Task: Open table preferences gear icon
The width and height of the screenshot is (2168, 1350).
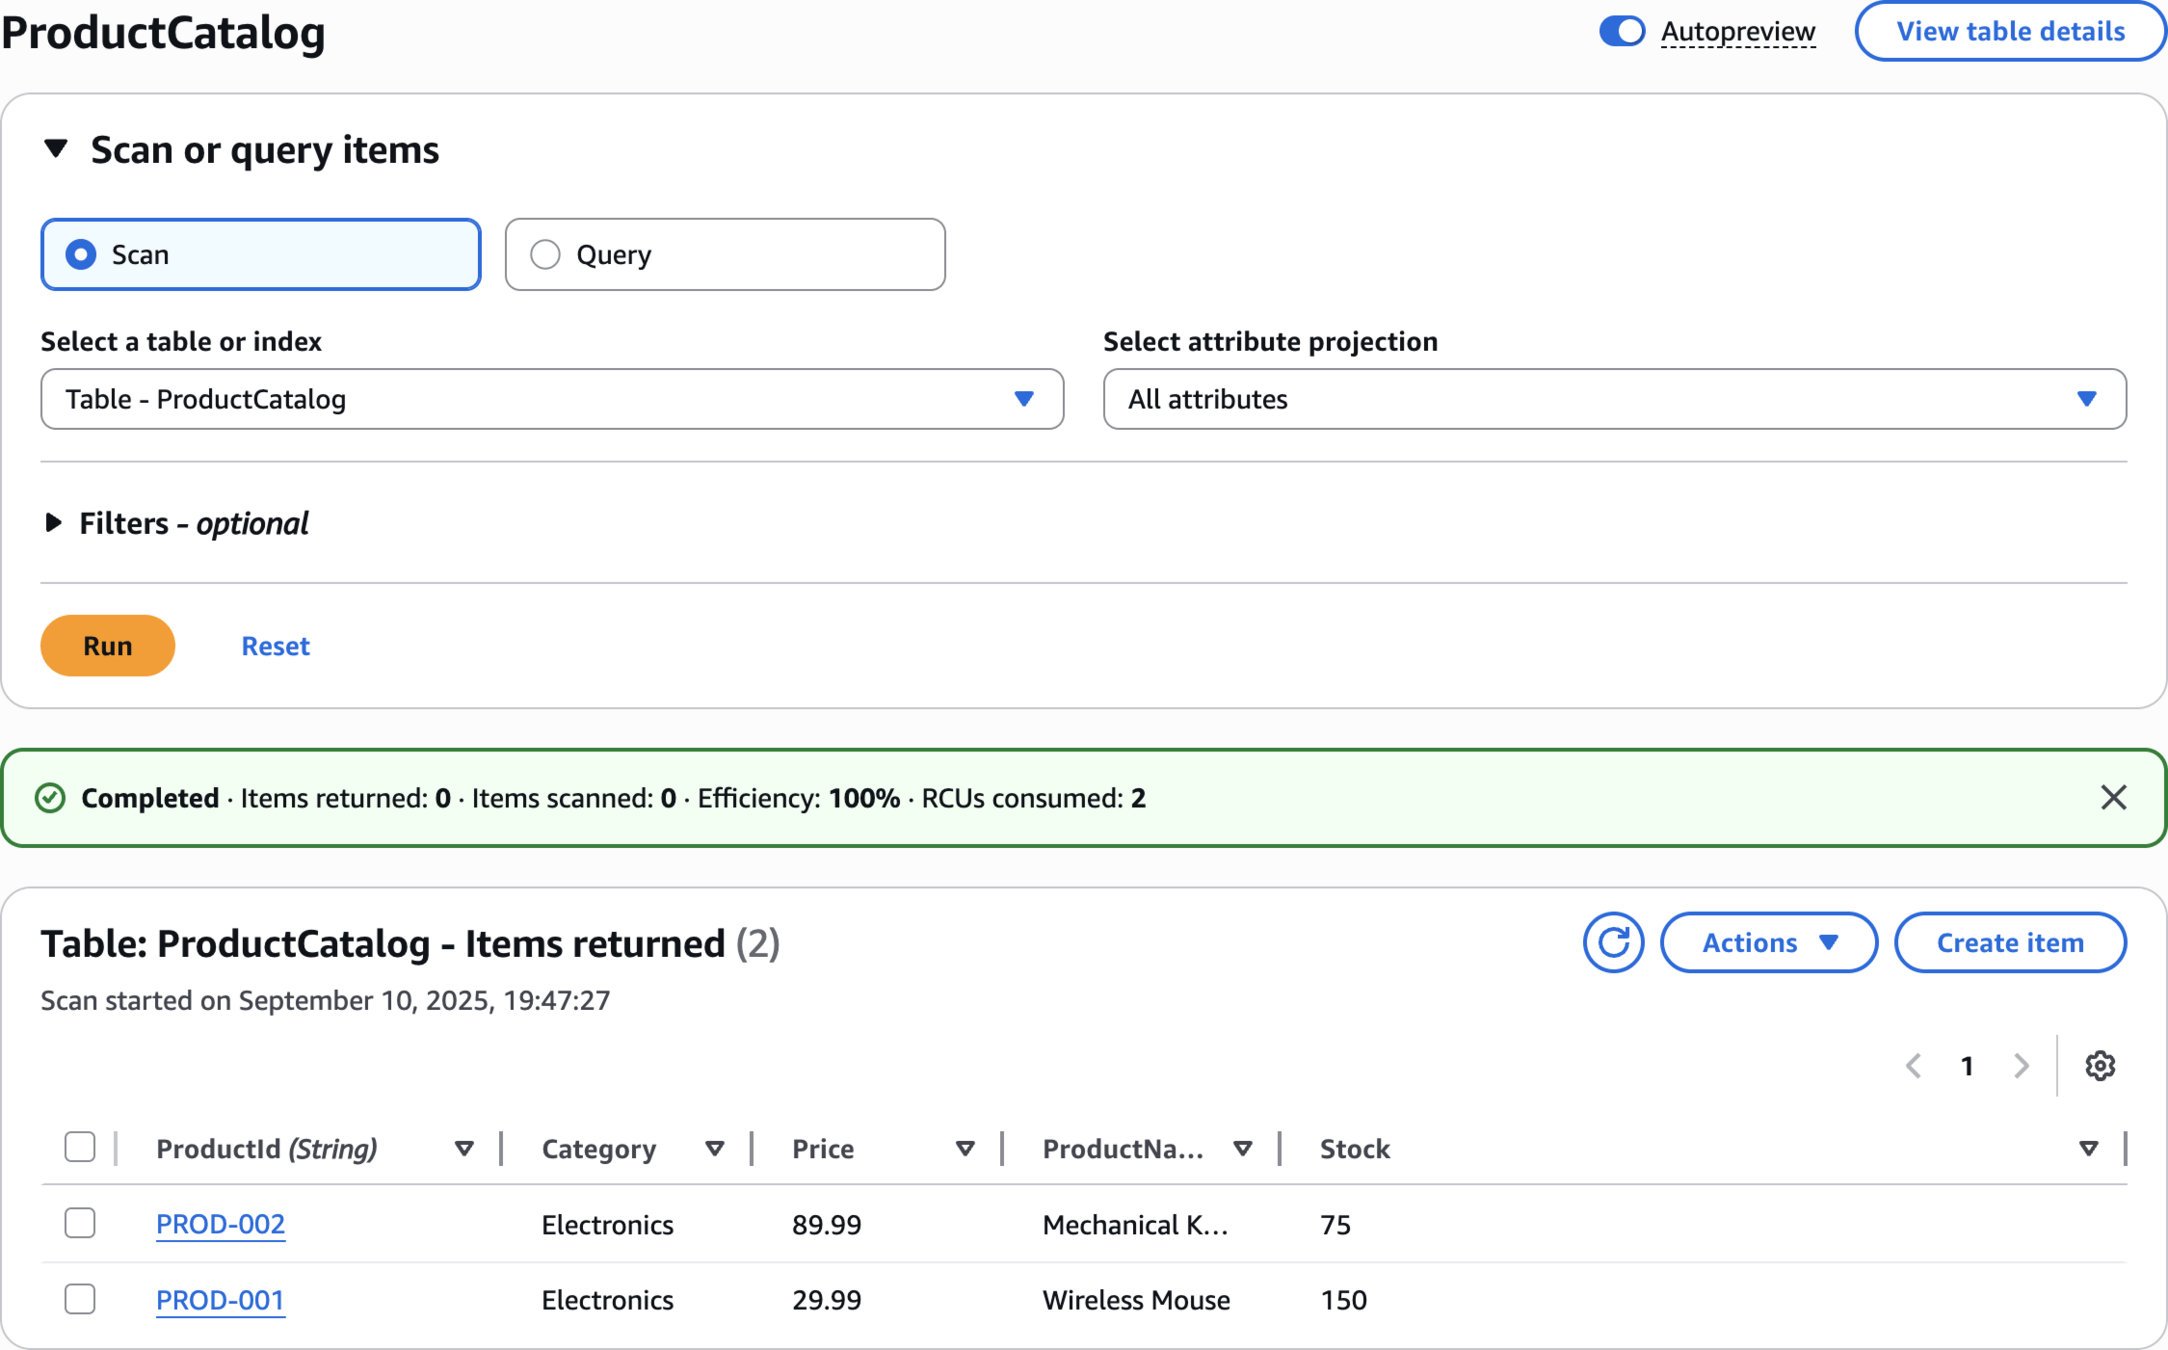Action: pyautogui.click(x=2099, y=1066)
